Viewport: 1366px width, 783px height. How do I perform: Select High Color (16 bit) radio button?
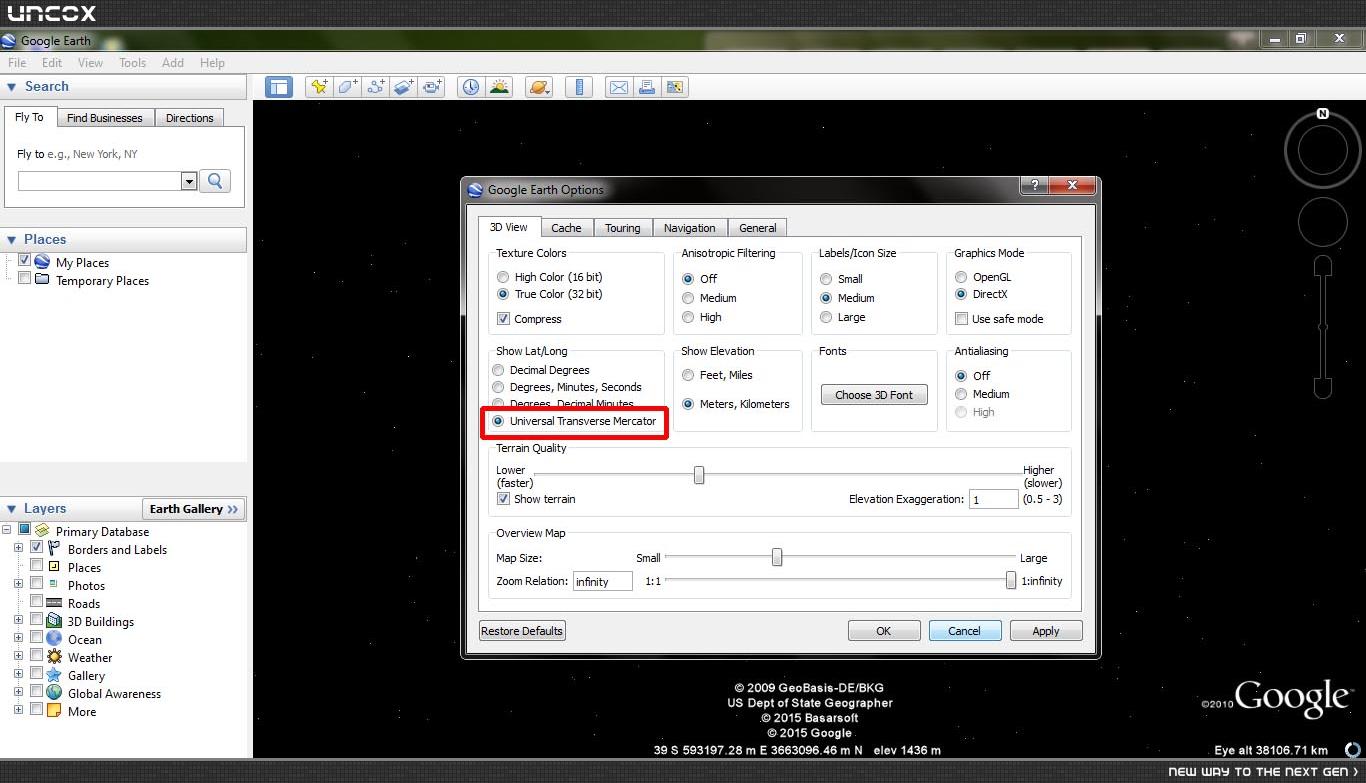click(x=503, y=277)
